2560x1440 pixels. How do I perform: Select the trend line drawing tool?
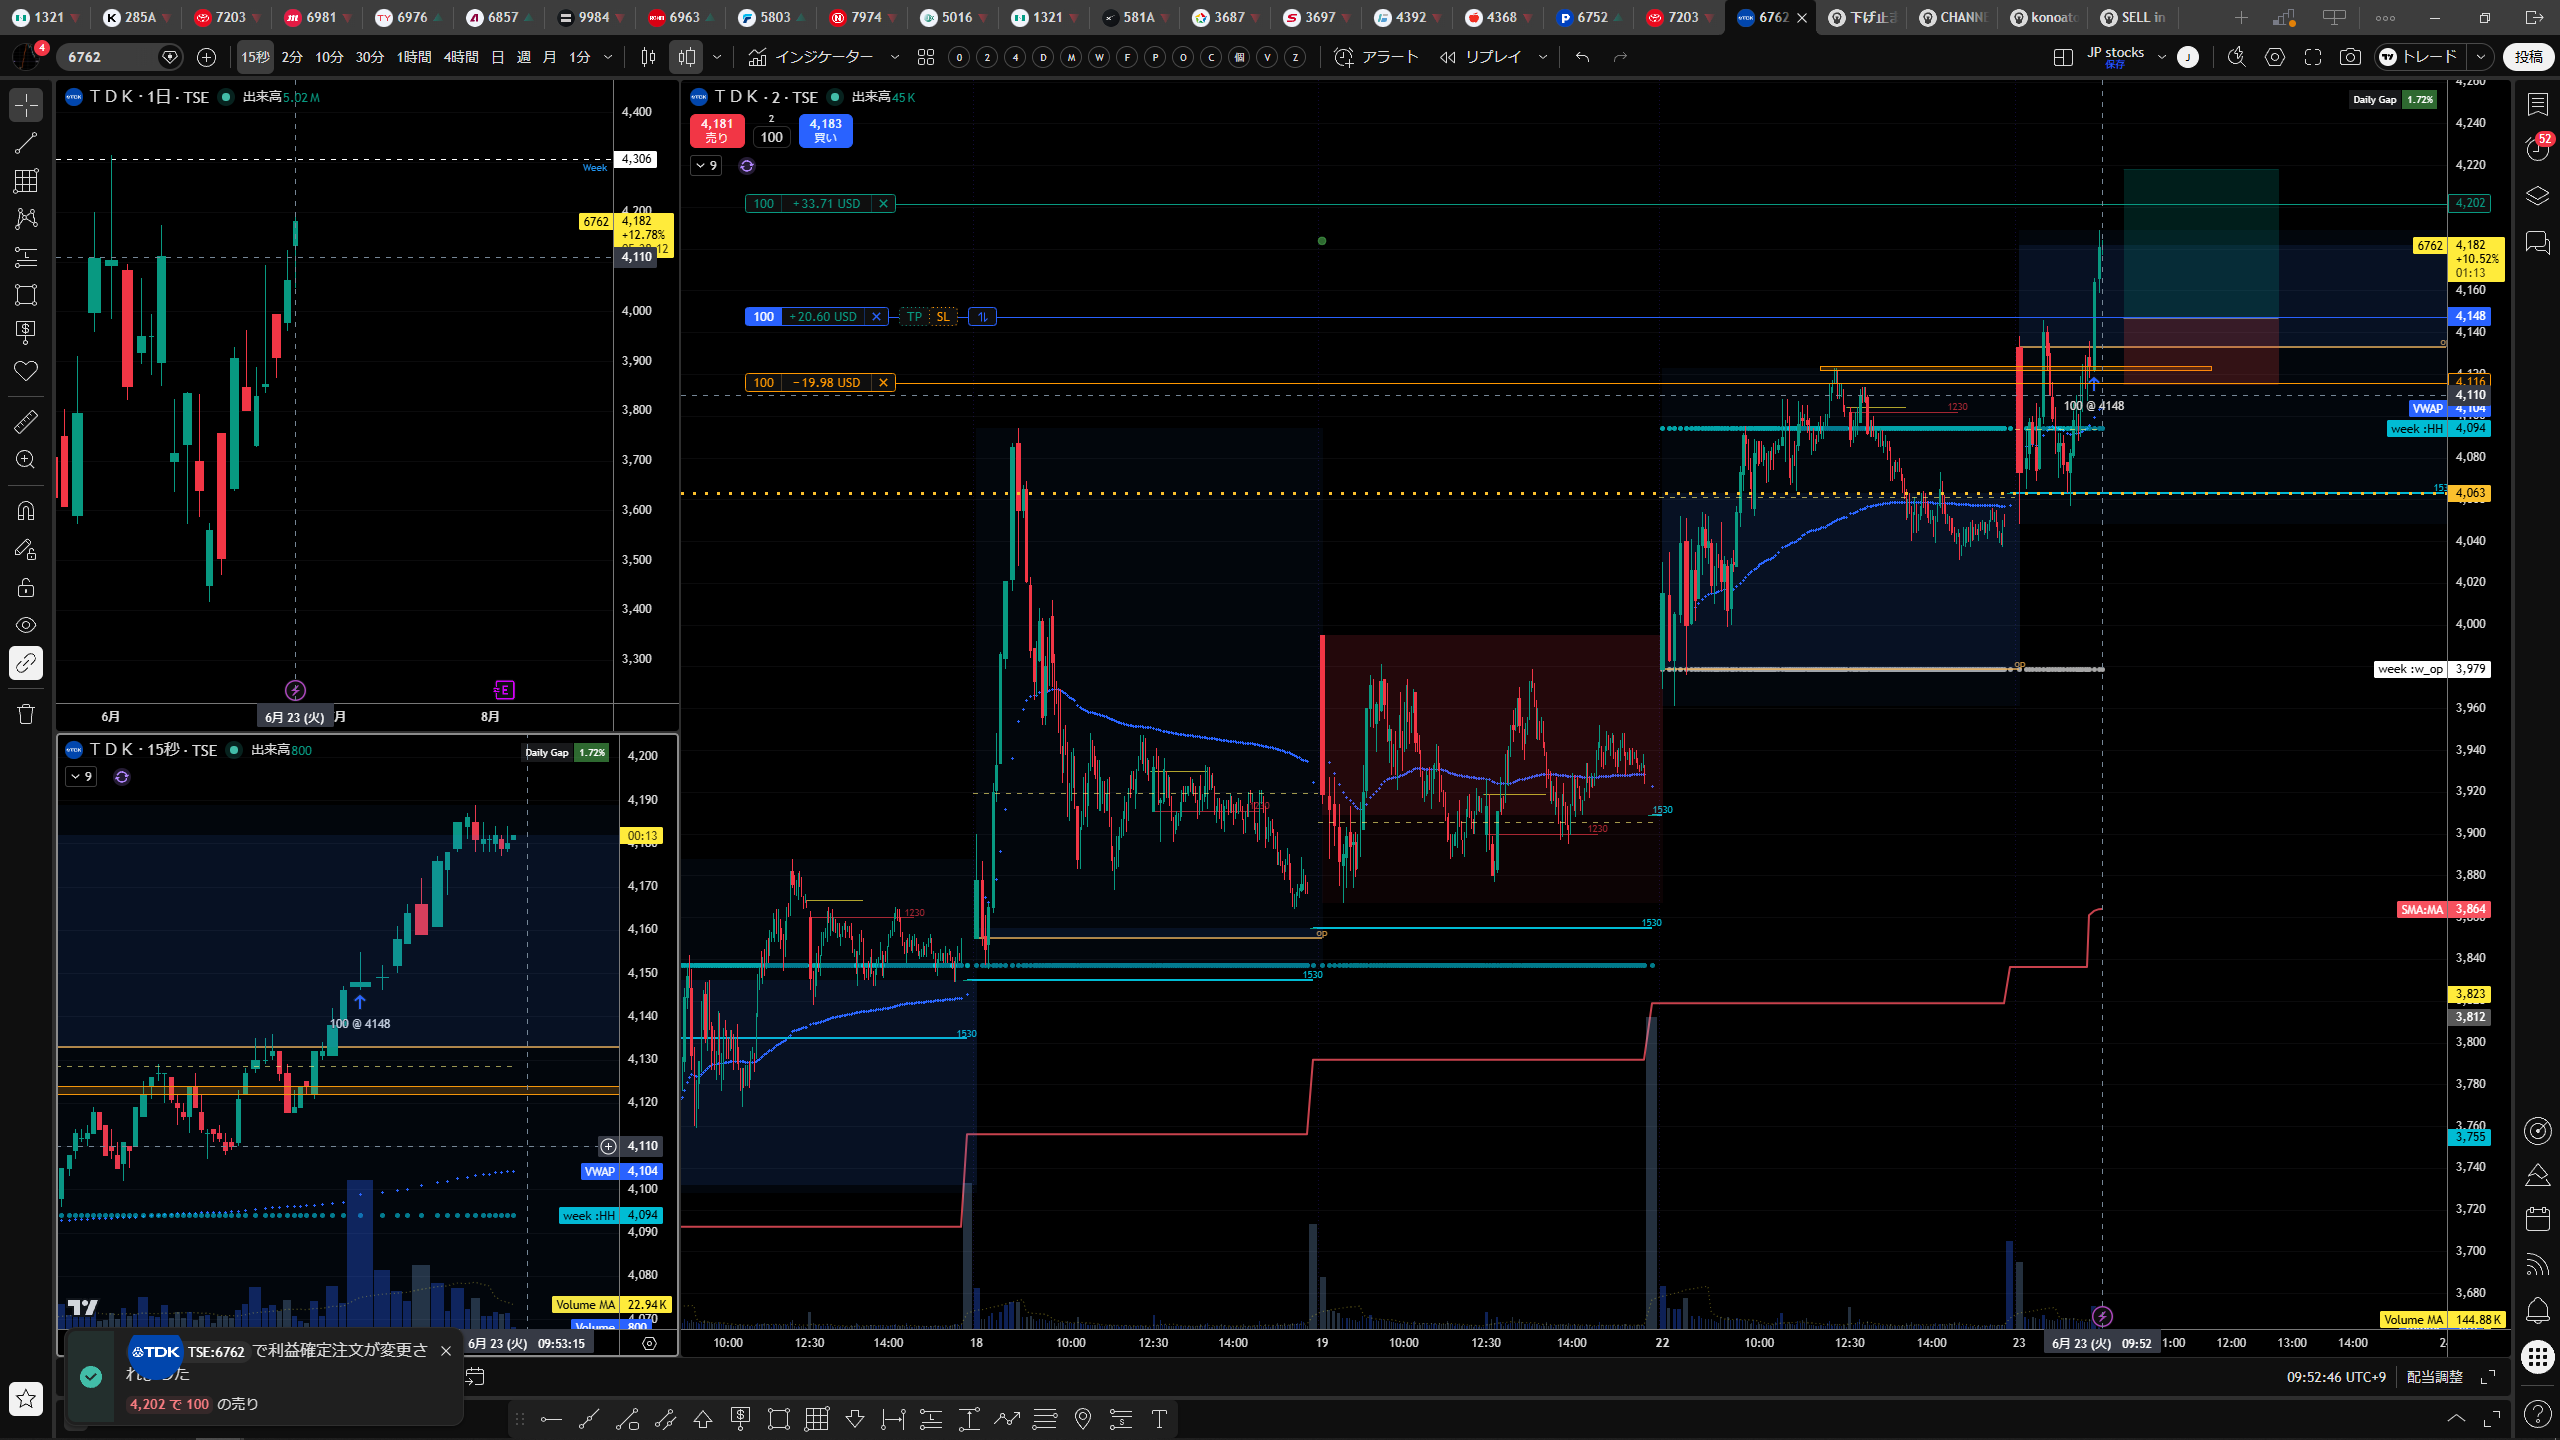tap(26, 142)
